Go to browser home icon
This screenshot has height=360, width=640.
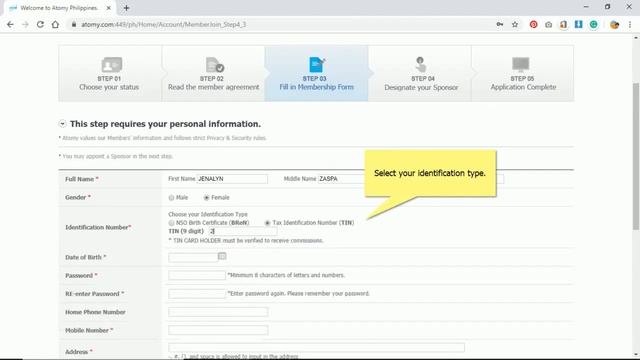click(55, 24)
